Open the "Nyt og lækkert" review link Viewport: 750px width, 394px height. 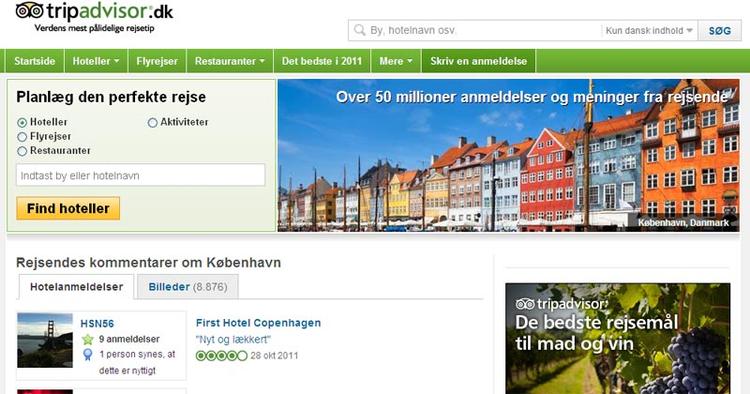point(233,339)
